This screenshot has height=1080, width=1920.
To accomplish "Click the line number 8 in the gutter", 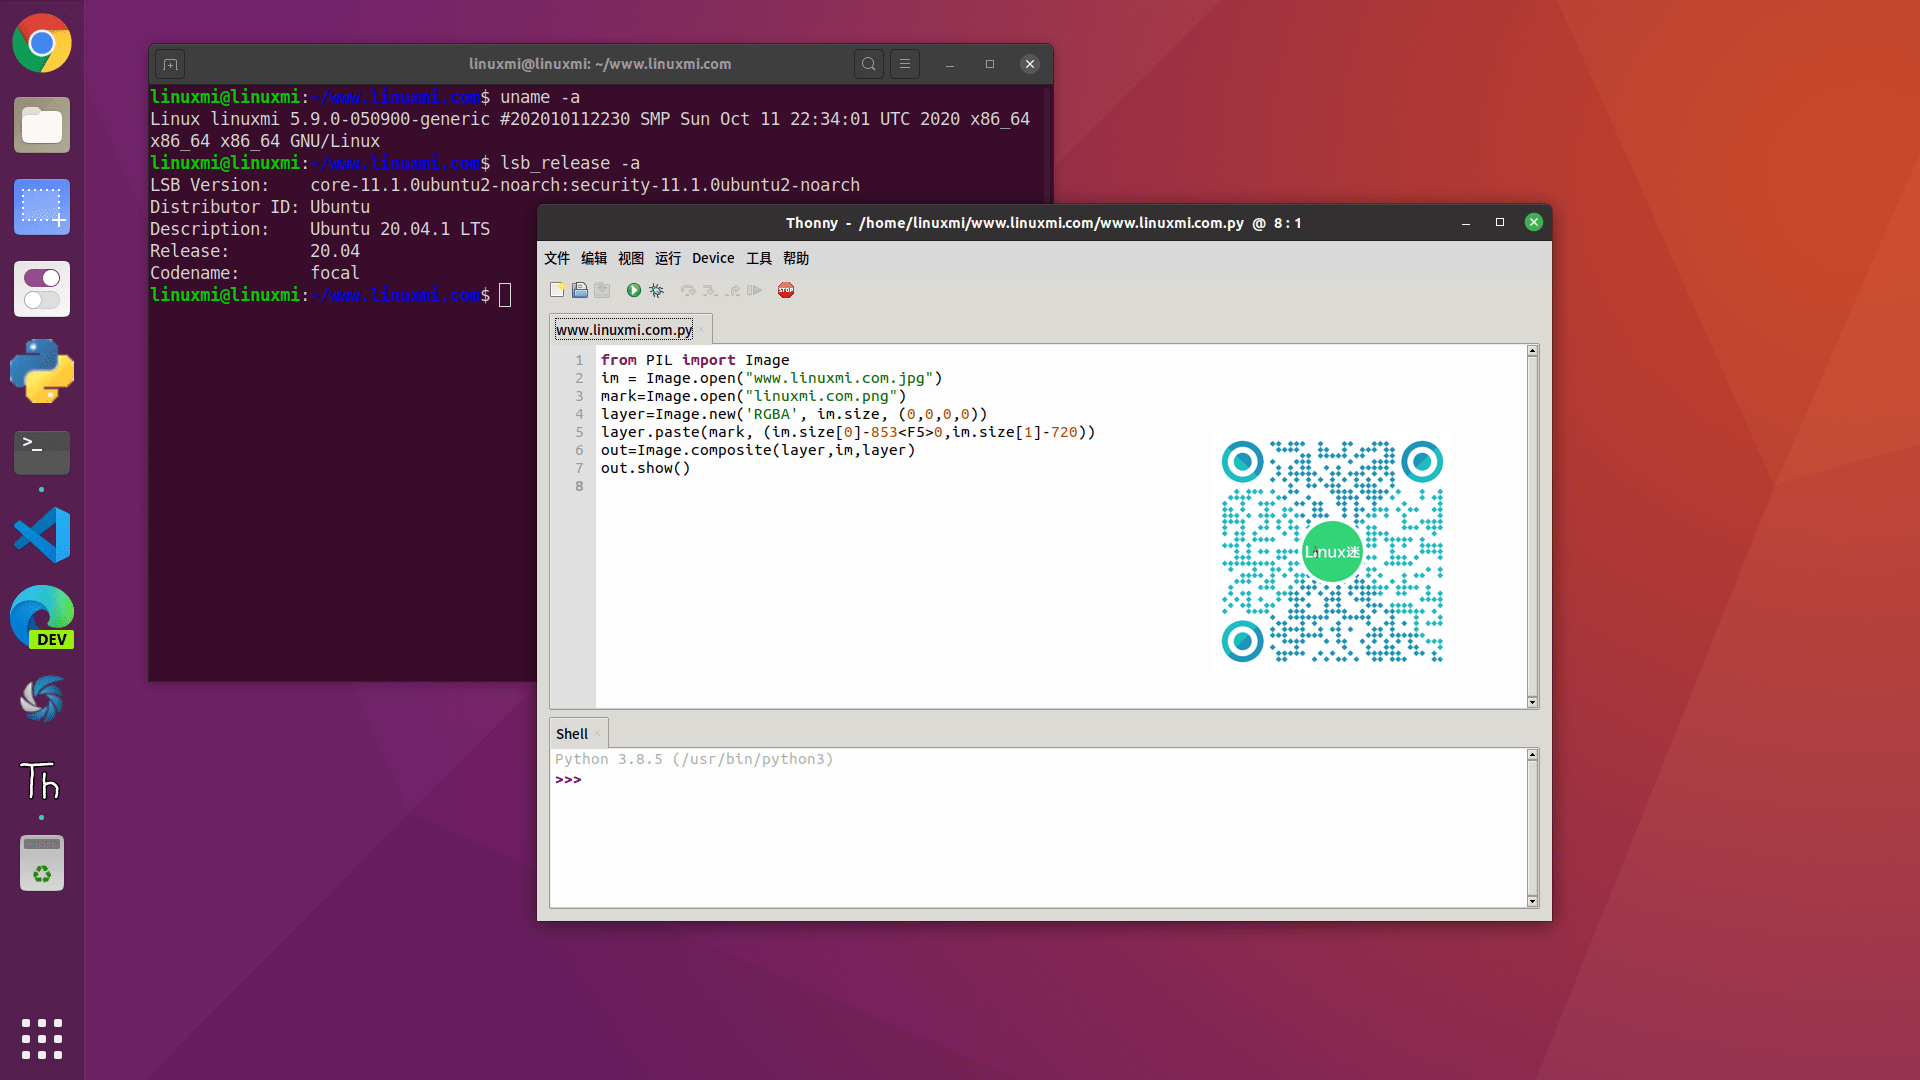I will coord(579,486).
